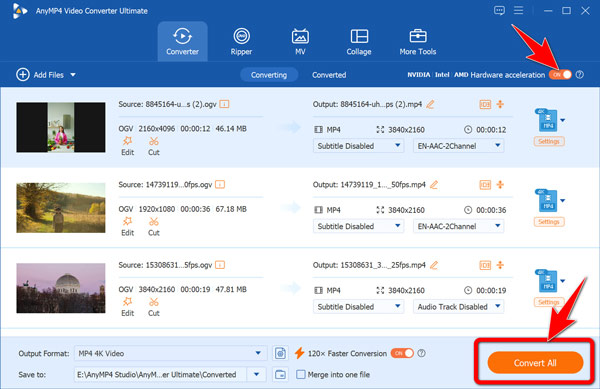Select the Converted sub-tab
Screen dimensions: 600x389
coord(329,75)
